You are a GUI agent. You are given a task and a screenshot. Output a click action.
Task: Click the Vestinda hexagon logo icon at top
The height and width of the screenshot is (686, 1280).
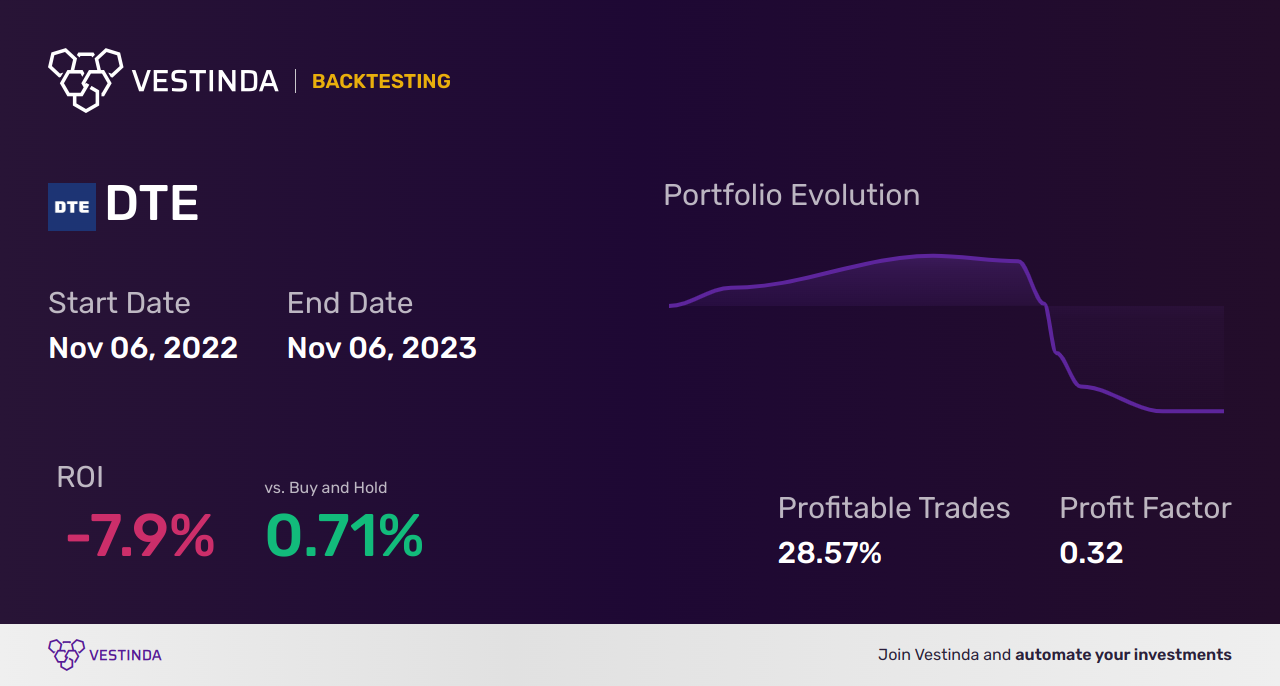(85, 80)
